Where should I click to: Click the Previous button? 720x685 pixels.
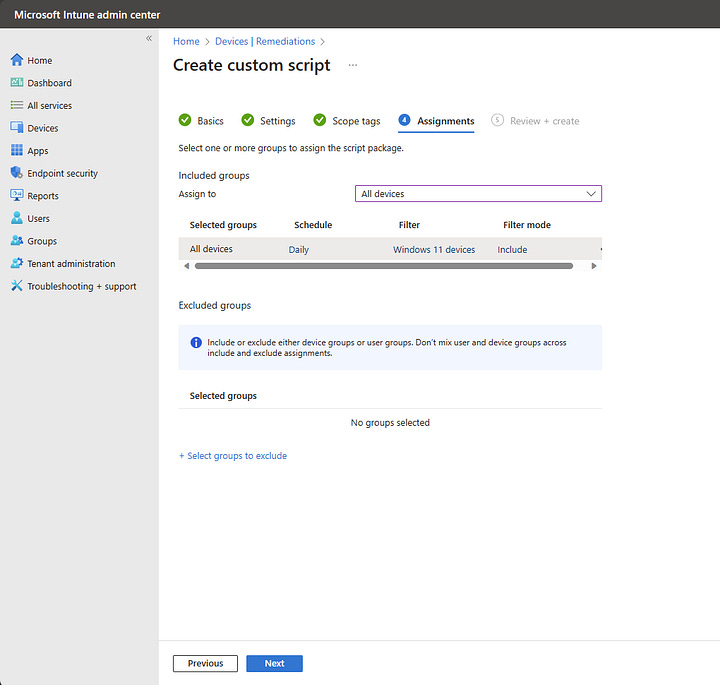pyautogui.click(x=205, y=663)
